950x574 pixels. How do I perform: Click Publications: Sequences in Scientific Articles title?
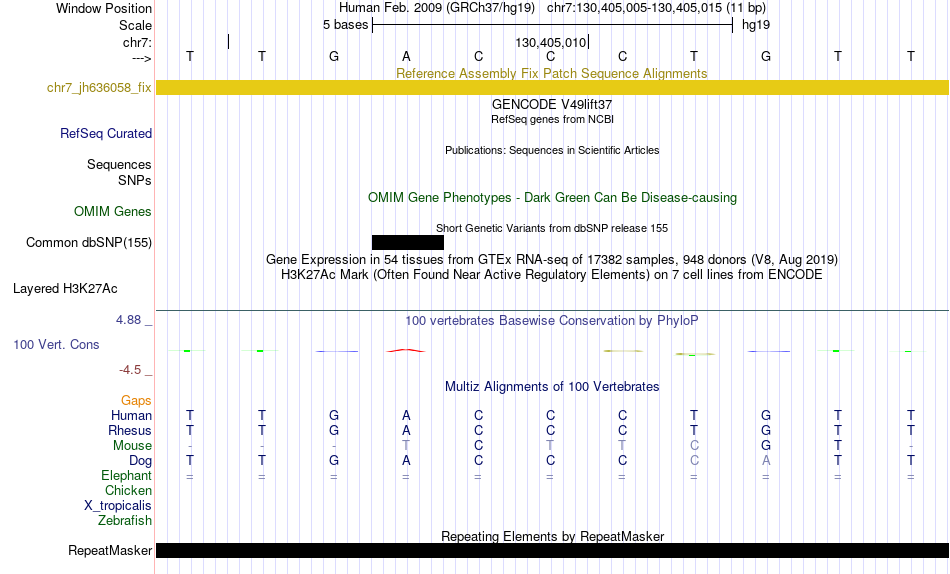[552, 150]
